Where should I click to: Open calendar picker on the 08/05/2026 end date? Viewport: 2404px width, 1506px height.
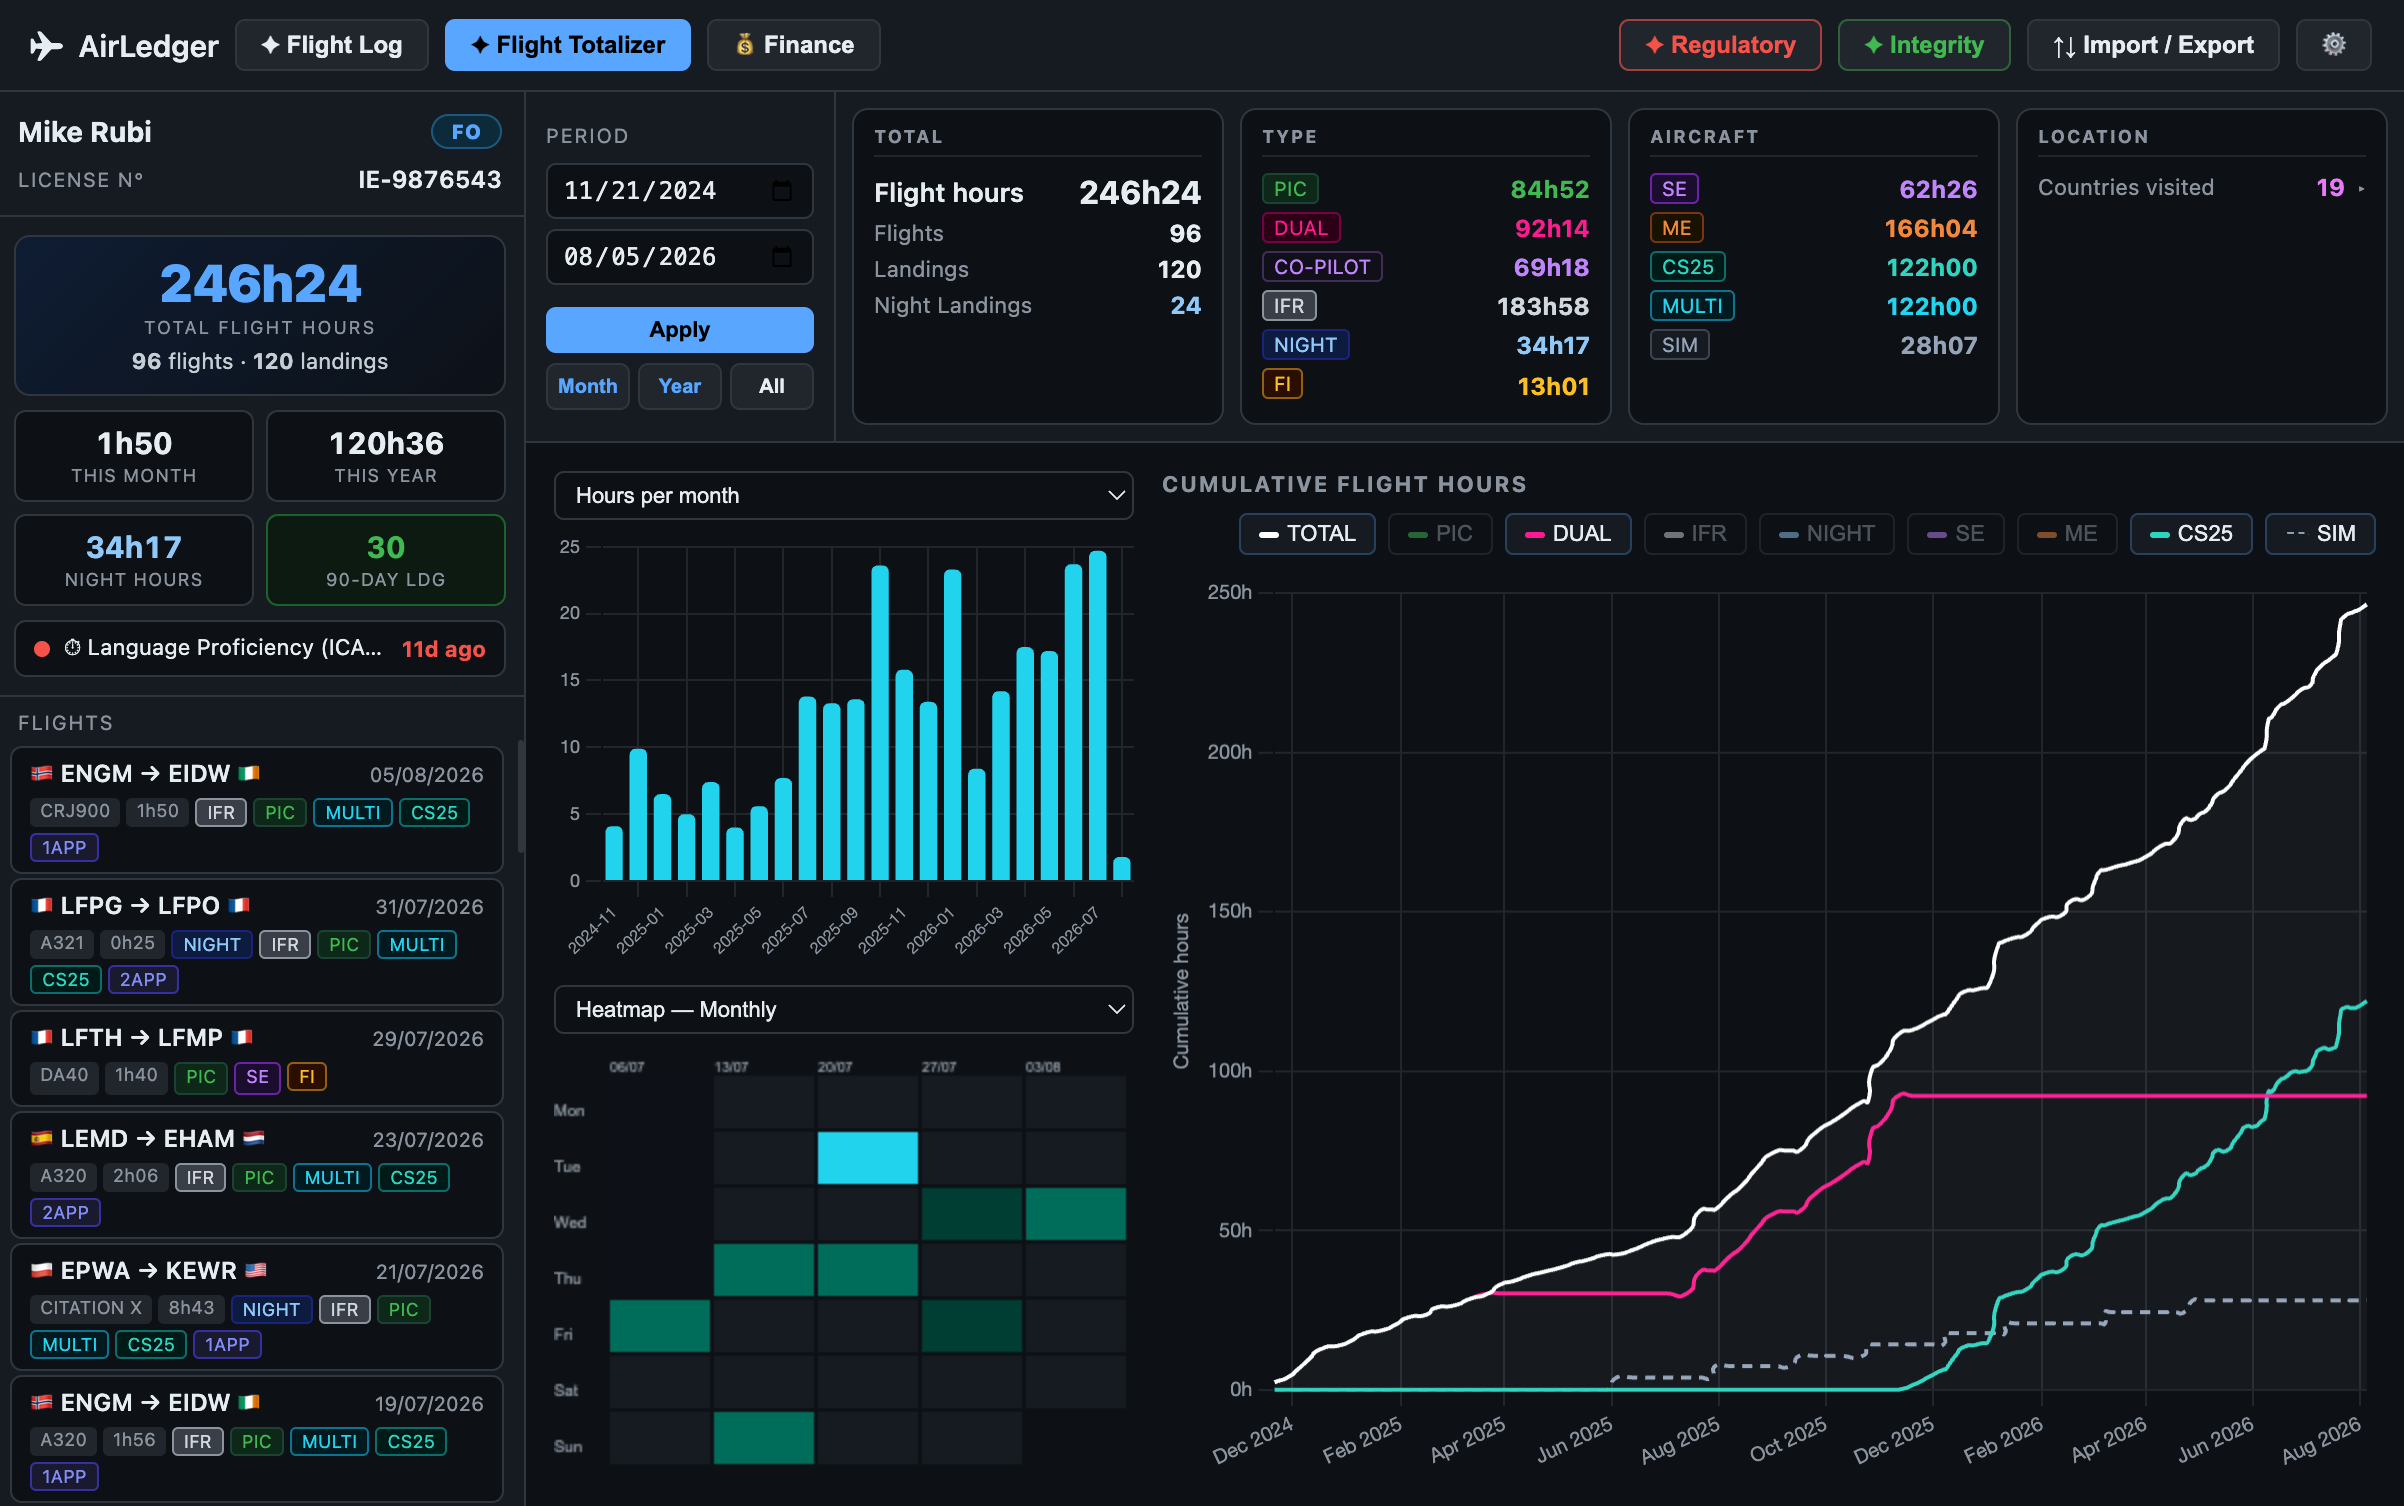point(782,257)
